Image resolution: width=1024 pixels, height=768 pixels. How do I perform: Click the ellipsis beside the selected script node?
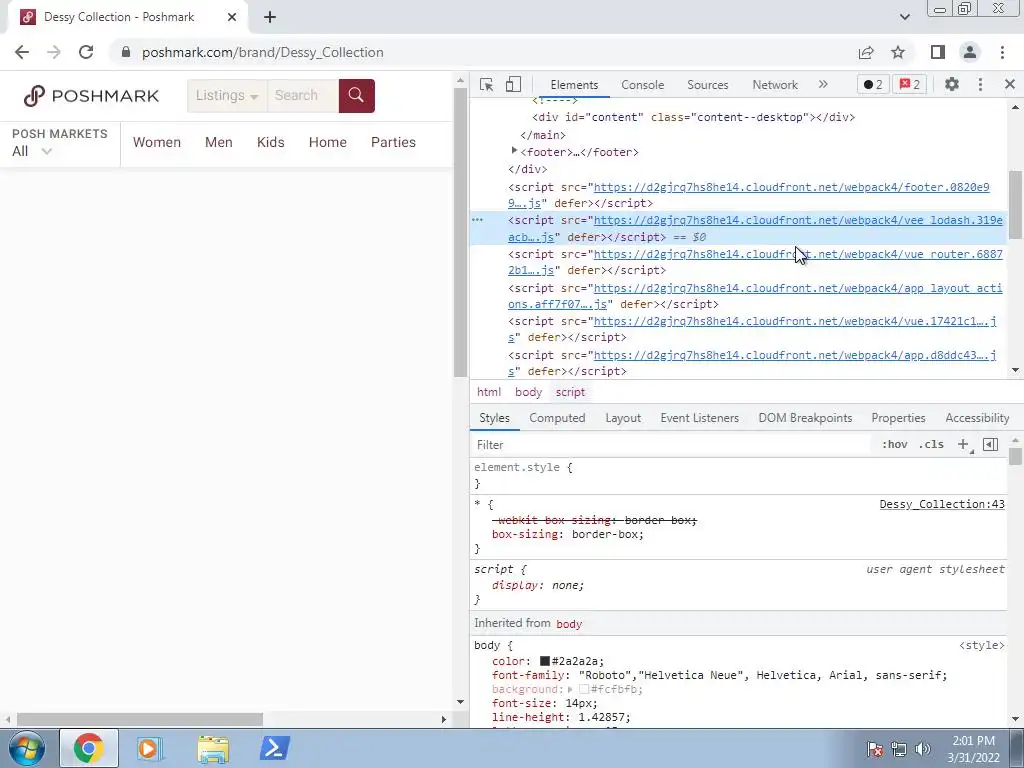[477, 221]
